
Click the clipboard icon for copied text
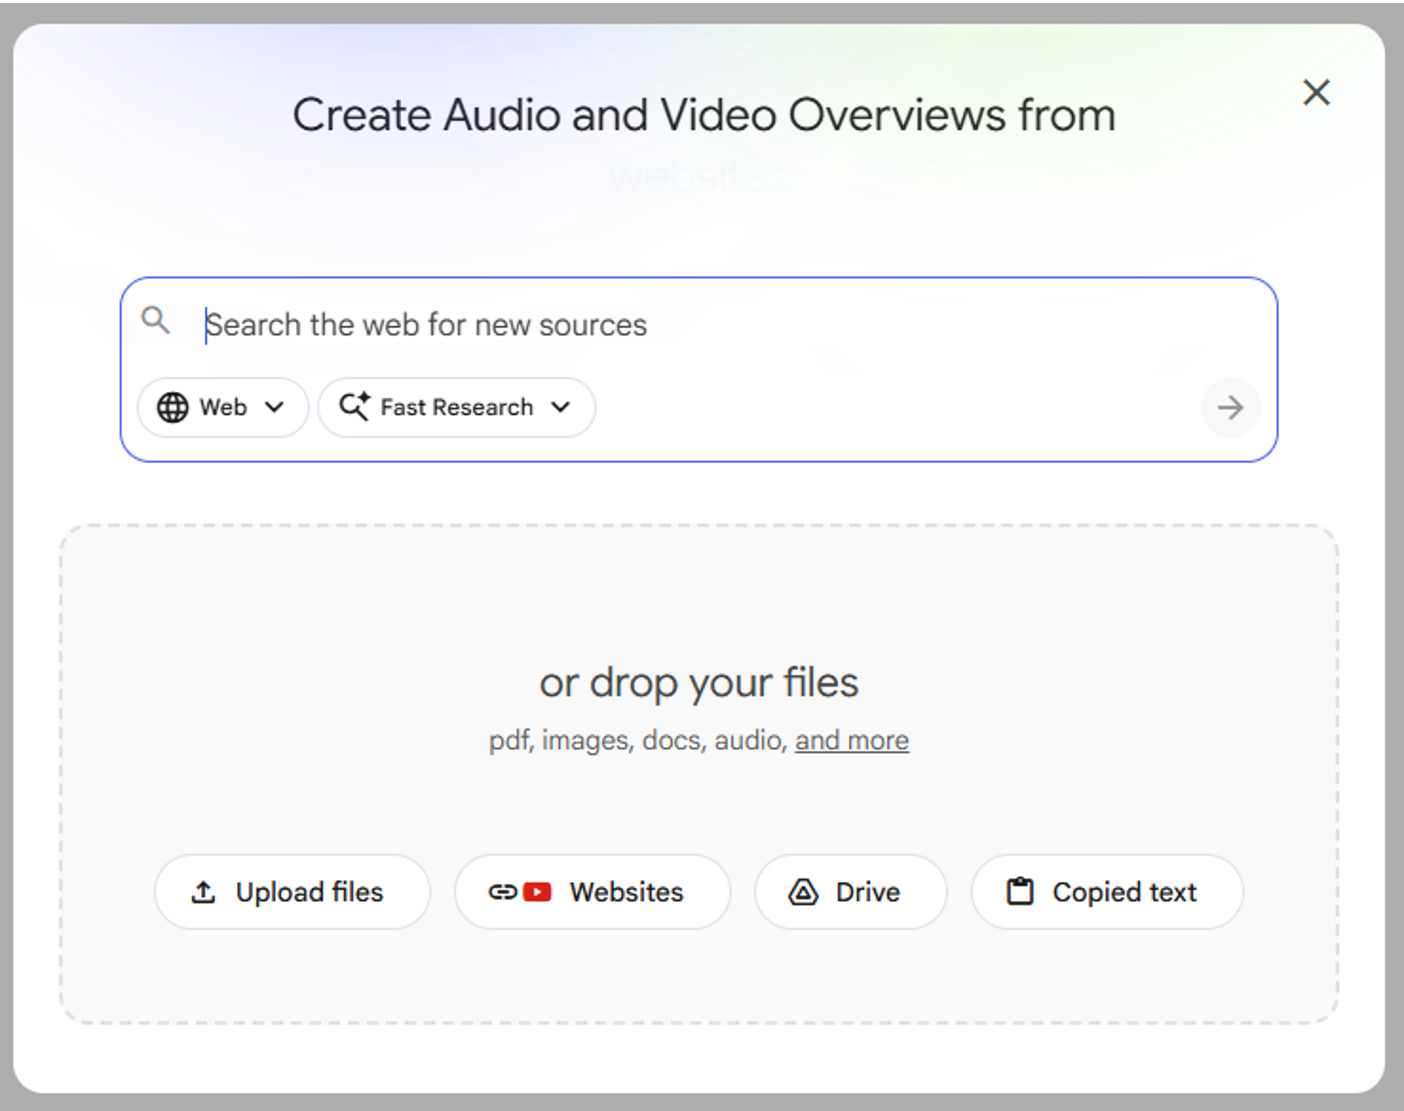pyautogui.click(x=1020, y=891)
